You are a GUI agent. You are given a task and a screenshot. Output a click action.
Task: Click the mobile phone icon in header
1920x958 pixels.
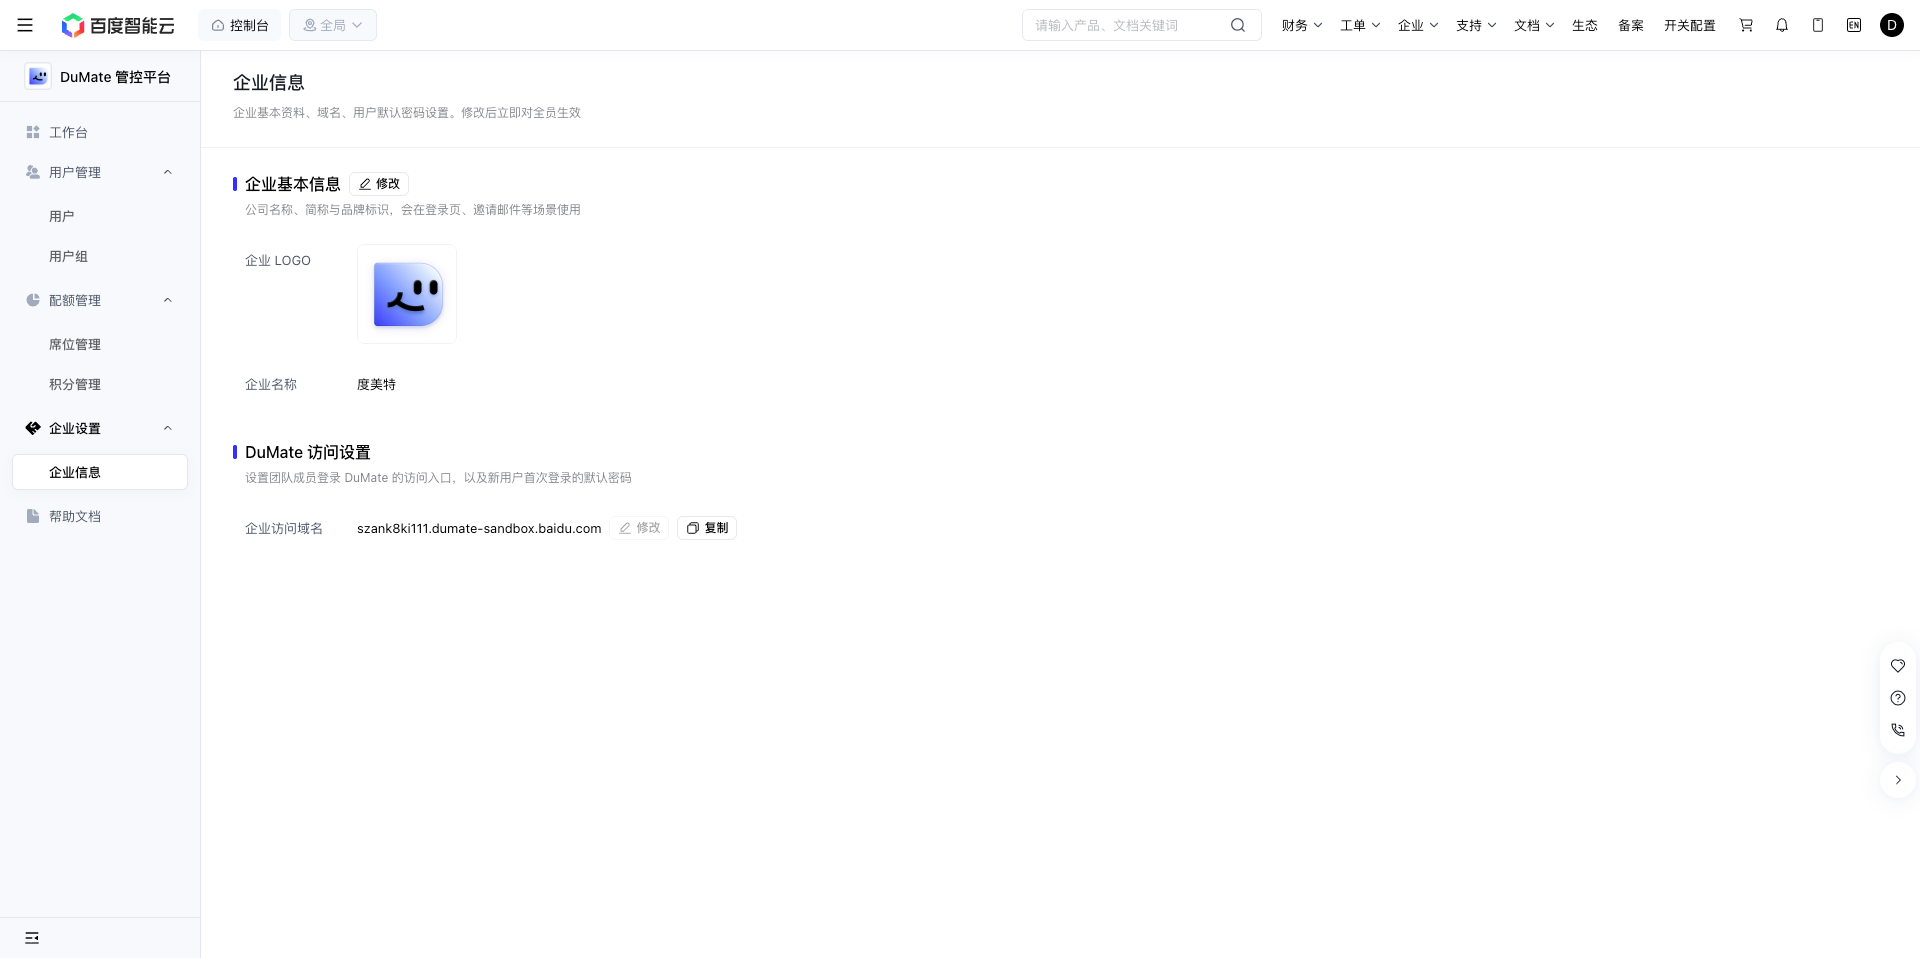(1818, 25)
